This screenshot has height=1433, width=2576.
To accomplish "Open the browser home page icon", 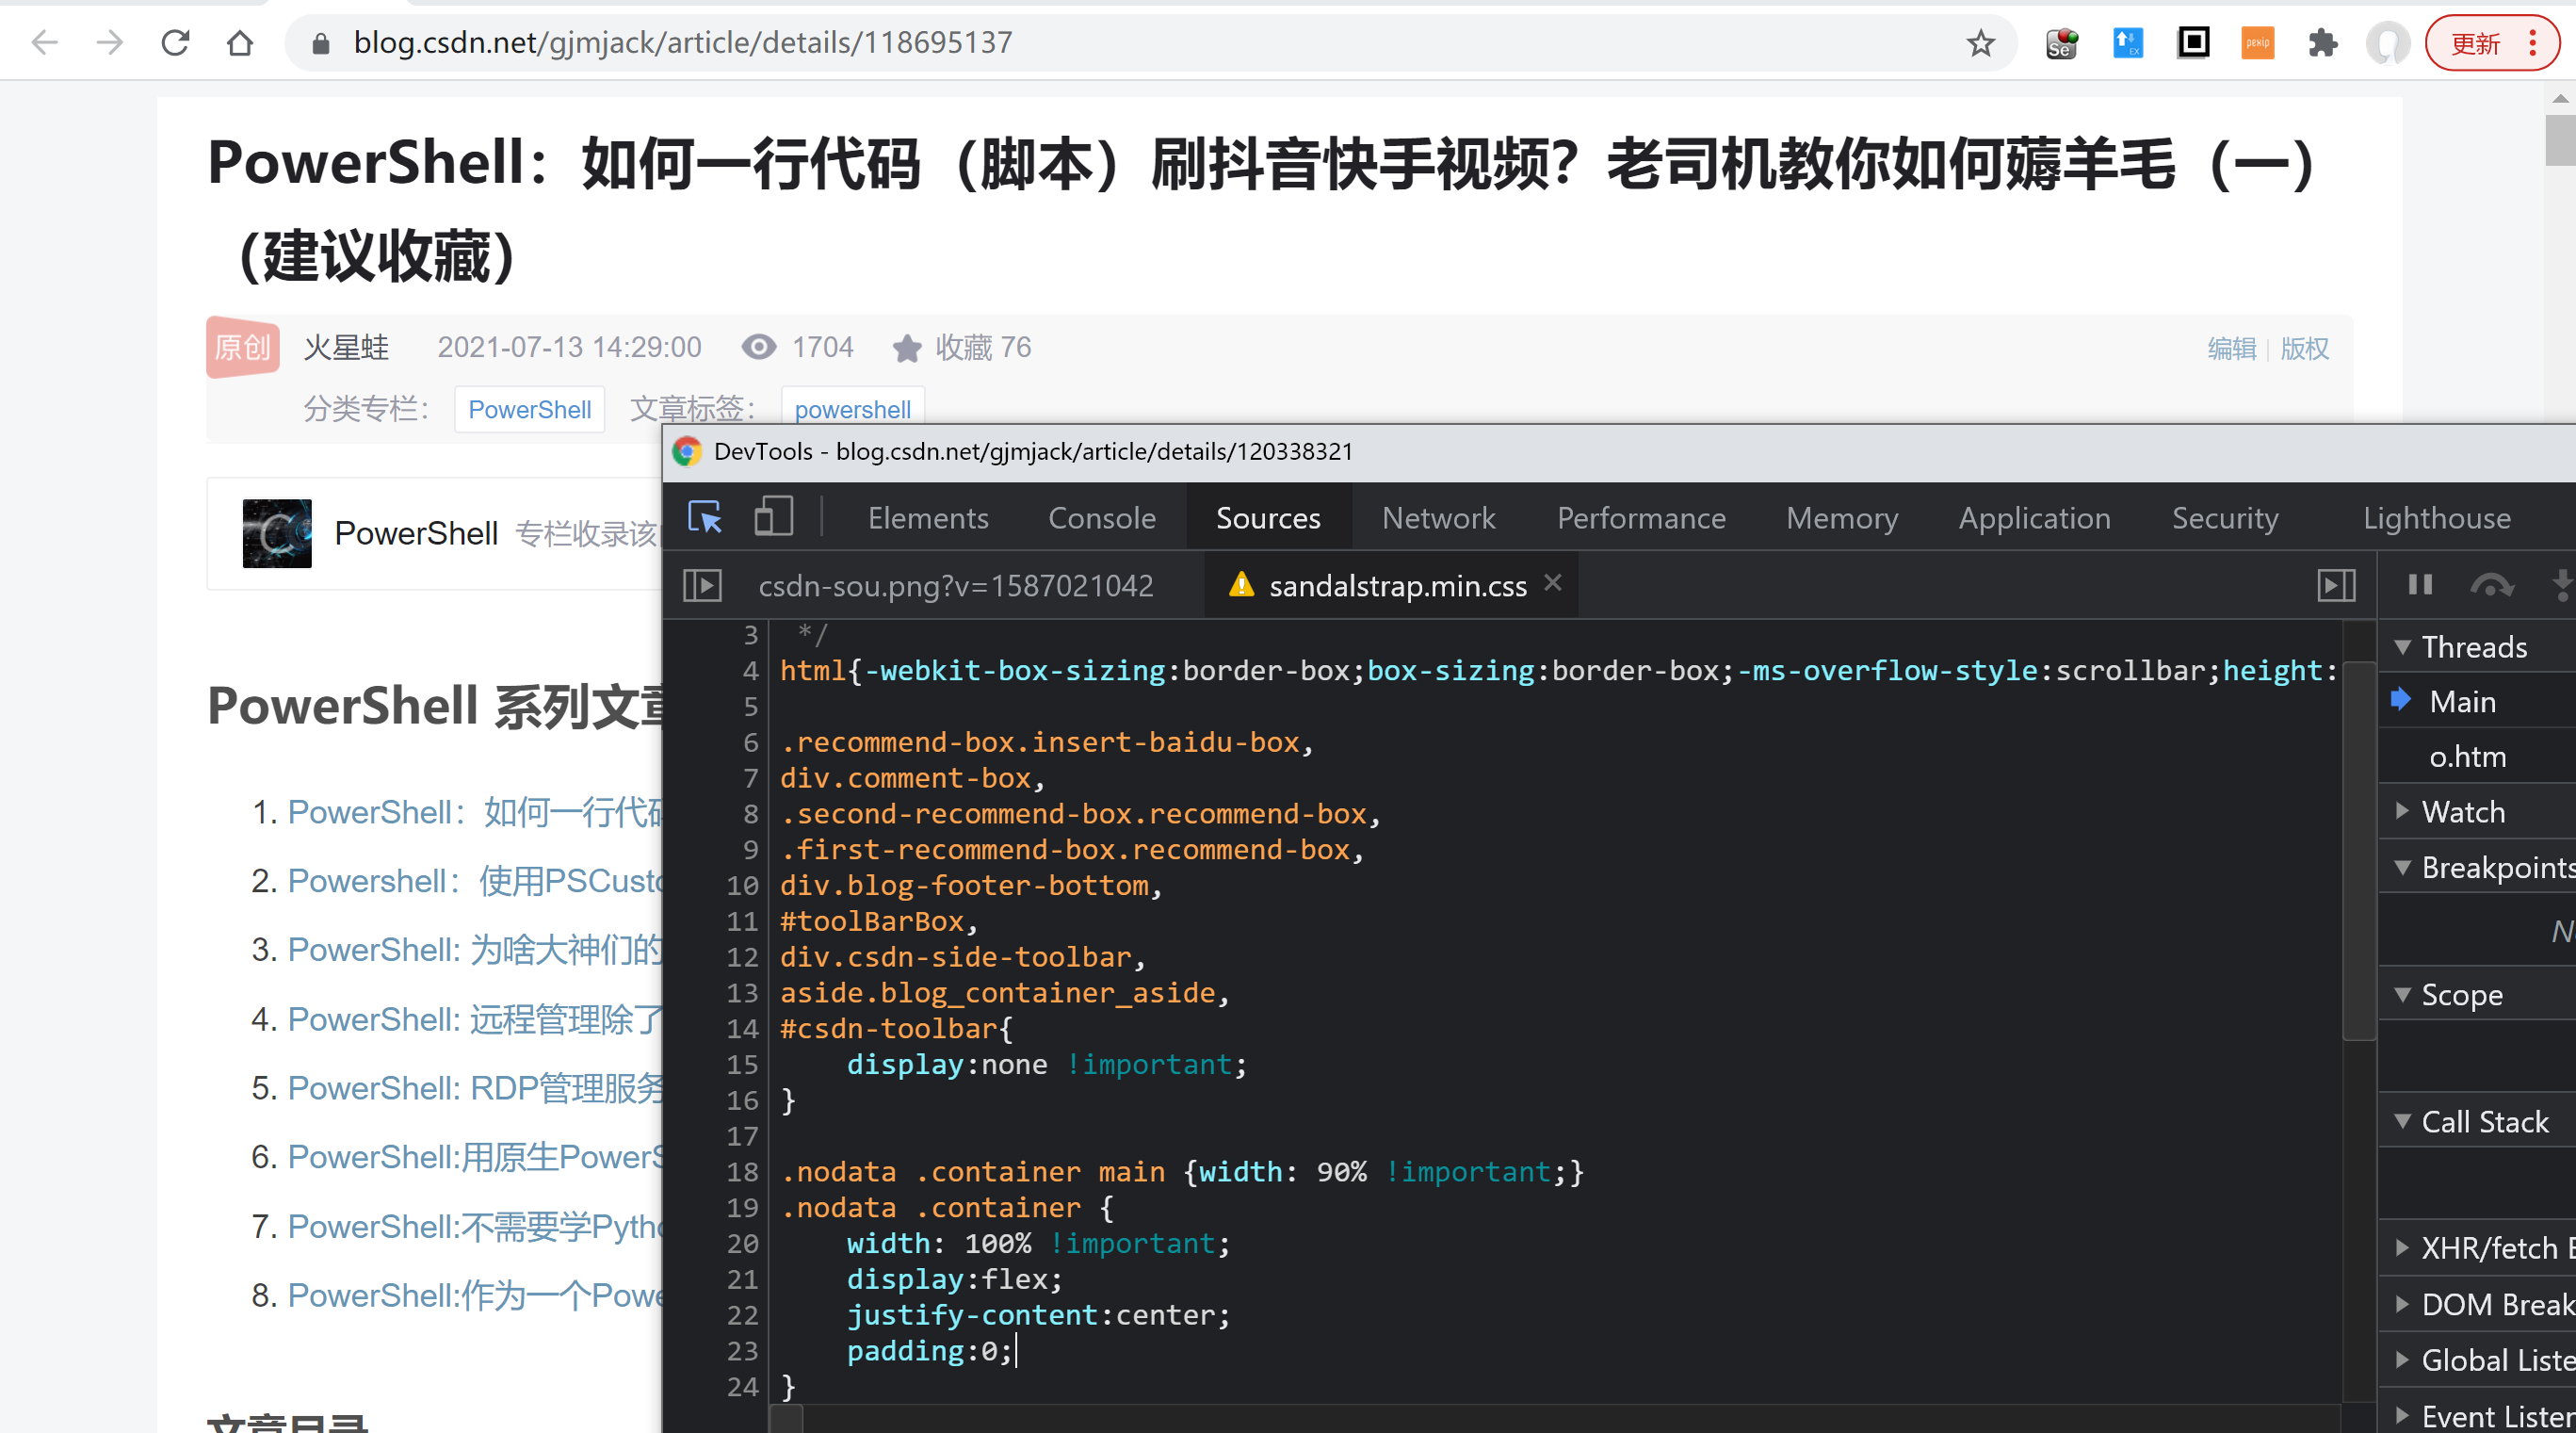I will click(x=240, y=43).
